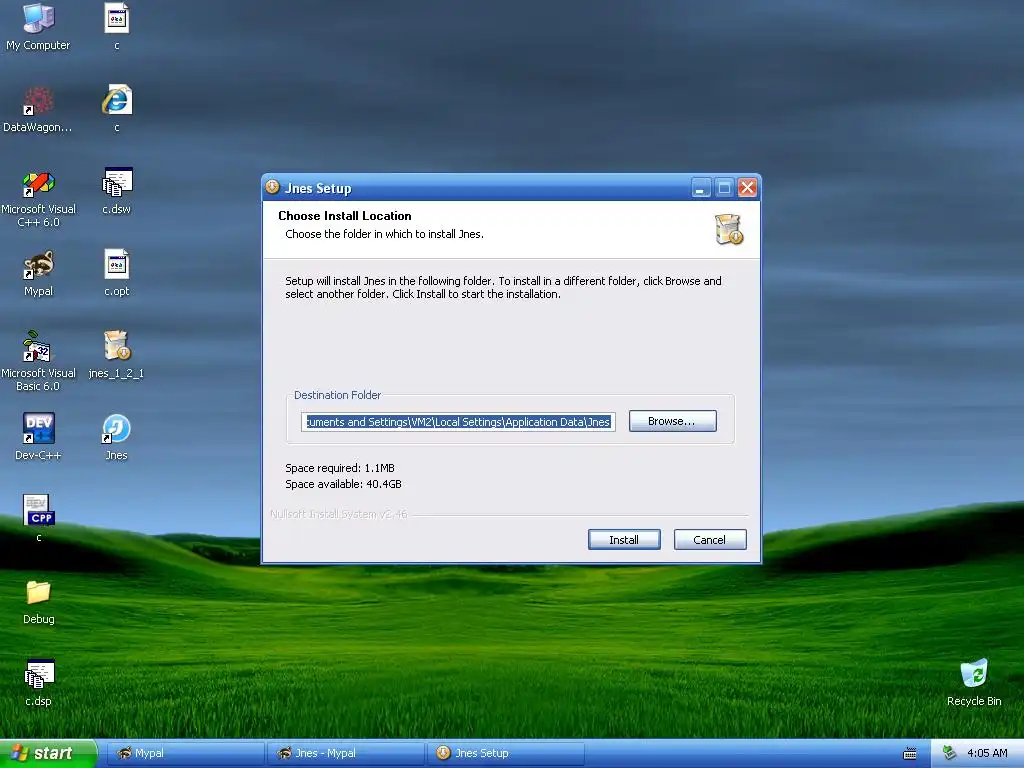Launch the Jnes desktop shortcut
The image size is (1024, 768).
coord(116,436)
